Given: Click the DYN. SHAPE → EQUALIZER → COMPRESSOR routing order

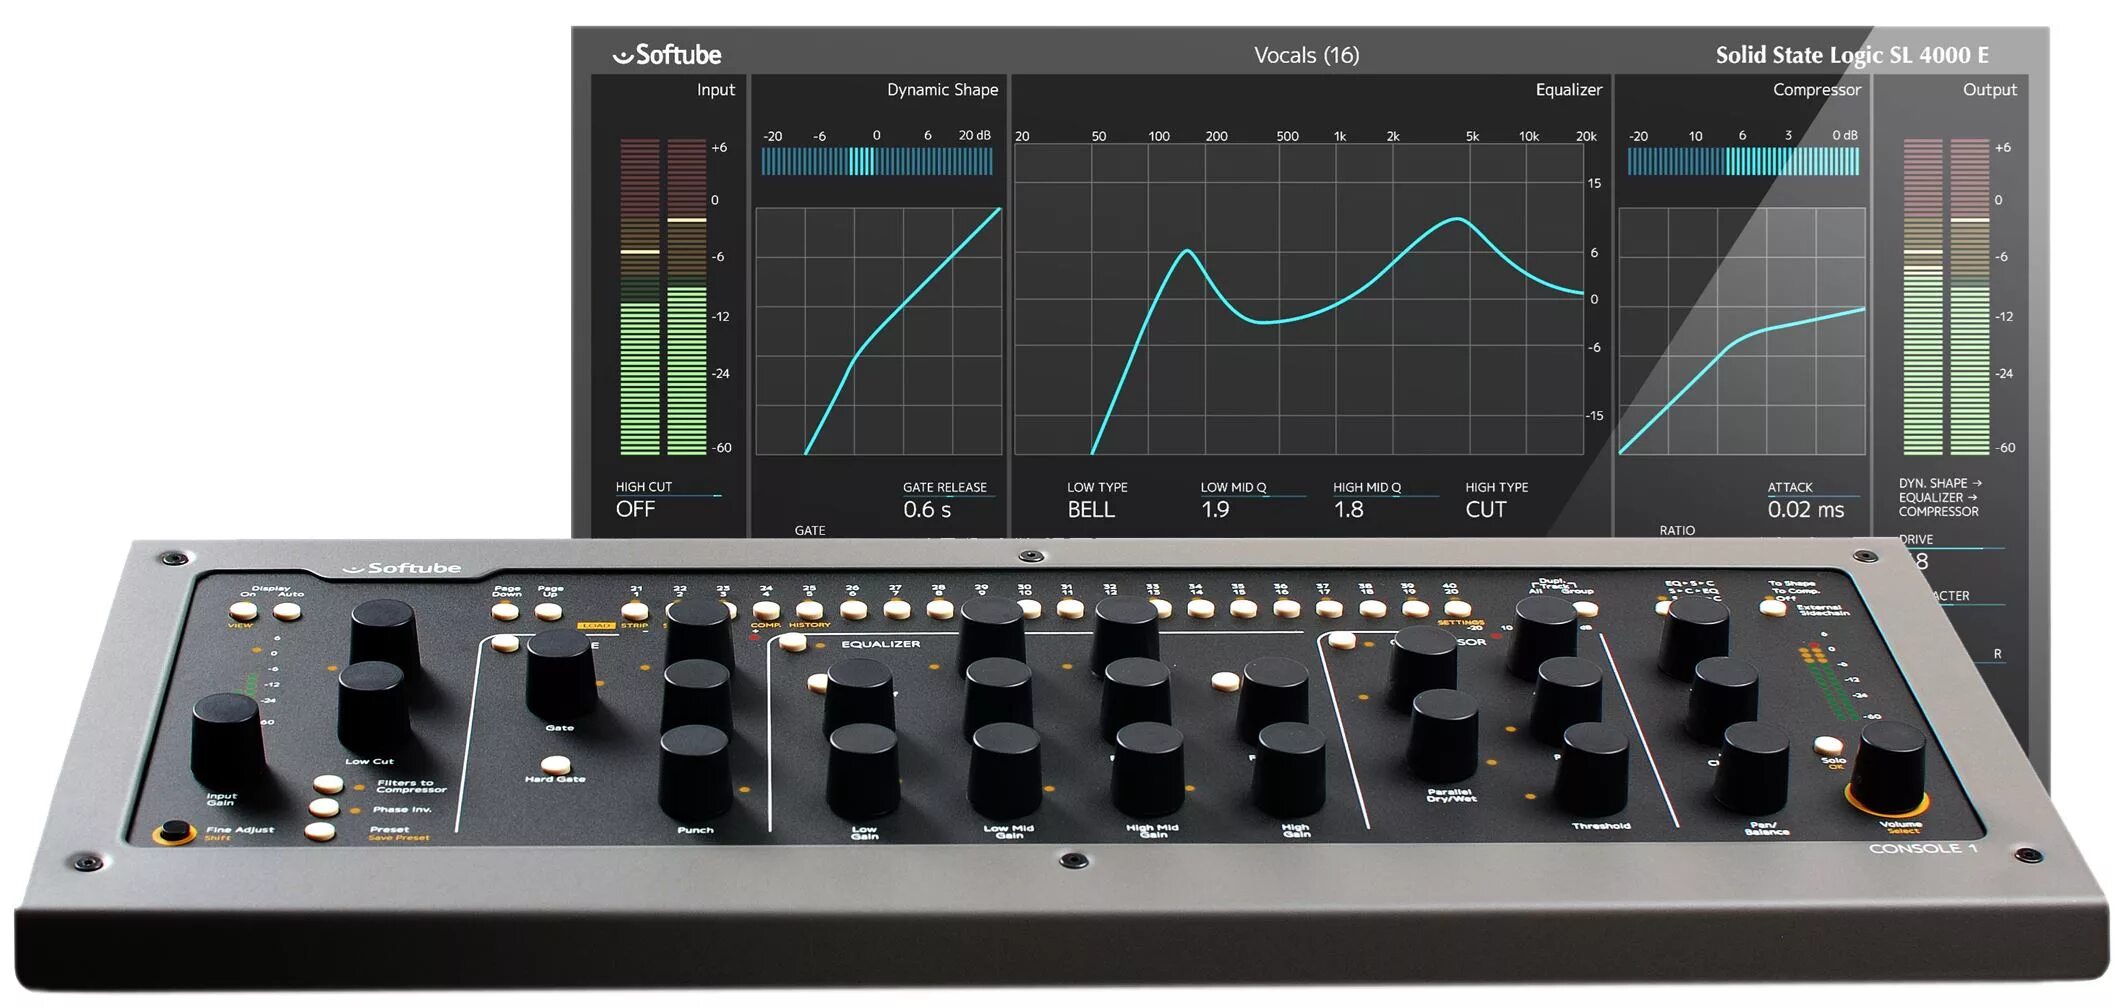Looking at the screenshot, I should coord(1939,497).
